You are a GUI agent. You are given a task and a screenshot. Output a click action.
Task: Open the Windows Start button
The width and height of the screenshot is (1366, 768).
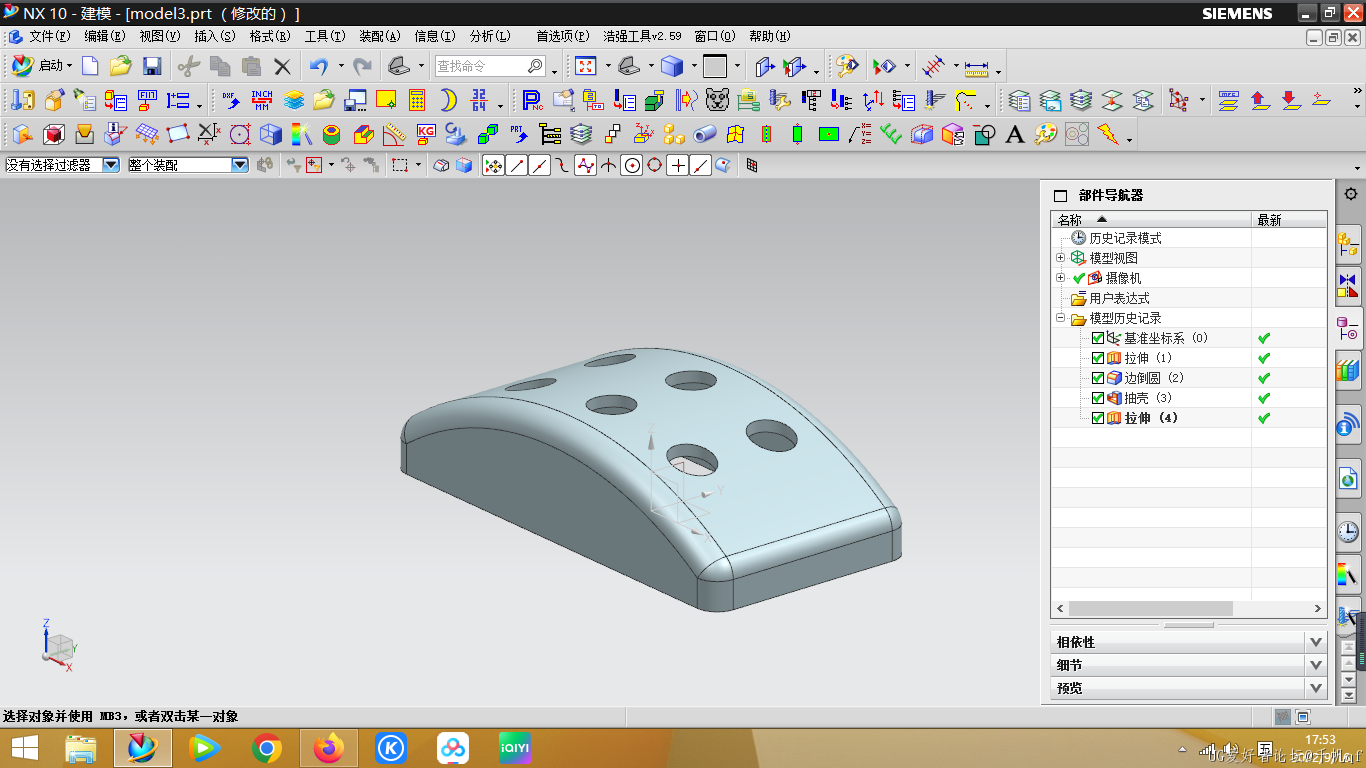point(25,748)
